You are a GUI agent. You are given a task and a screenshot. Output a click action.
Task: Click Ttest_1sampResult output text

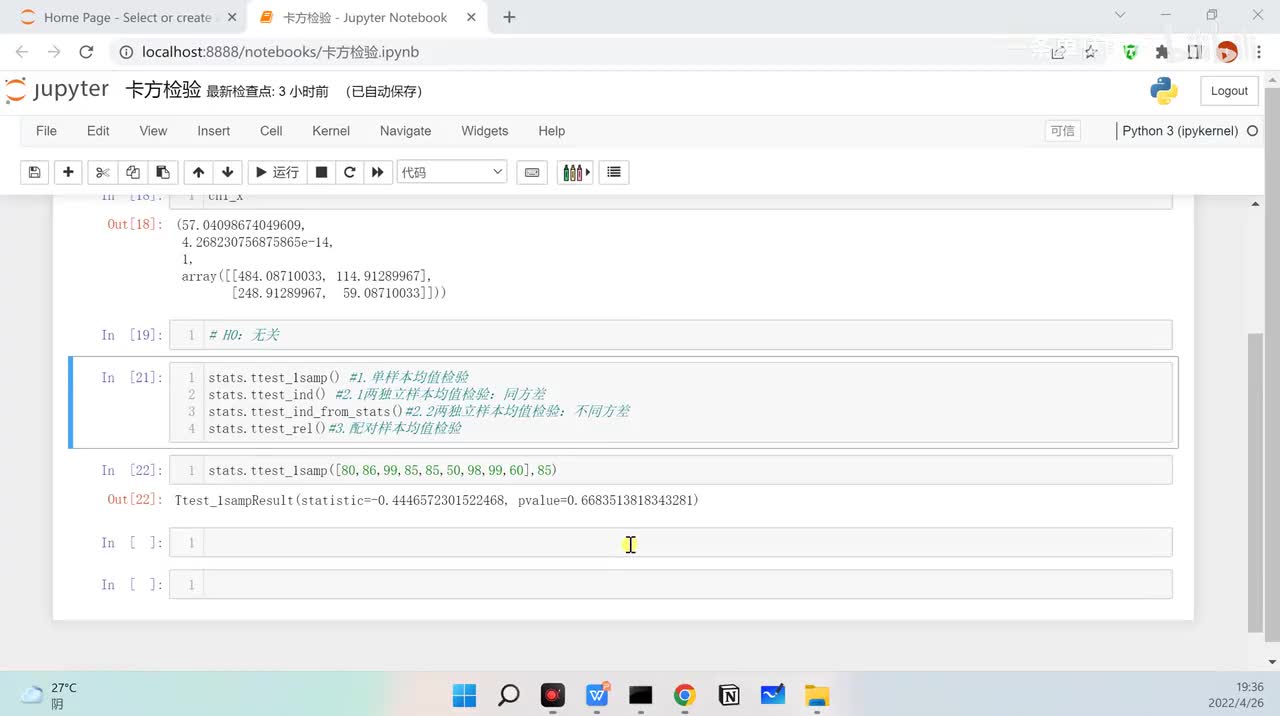(436, 500)
